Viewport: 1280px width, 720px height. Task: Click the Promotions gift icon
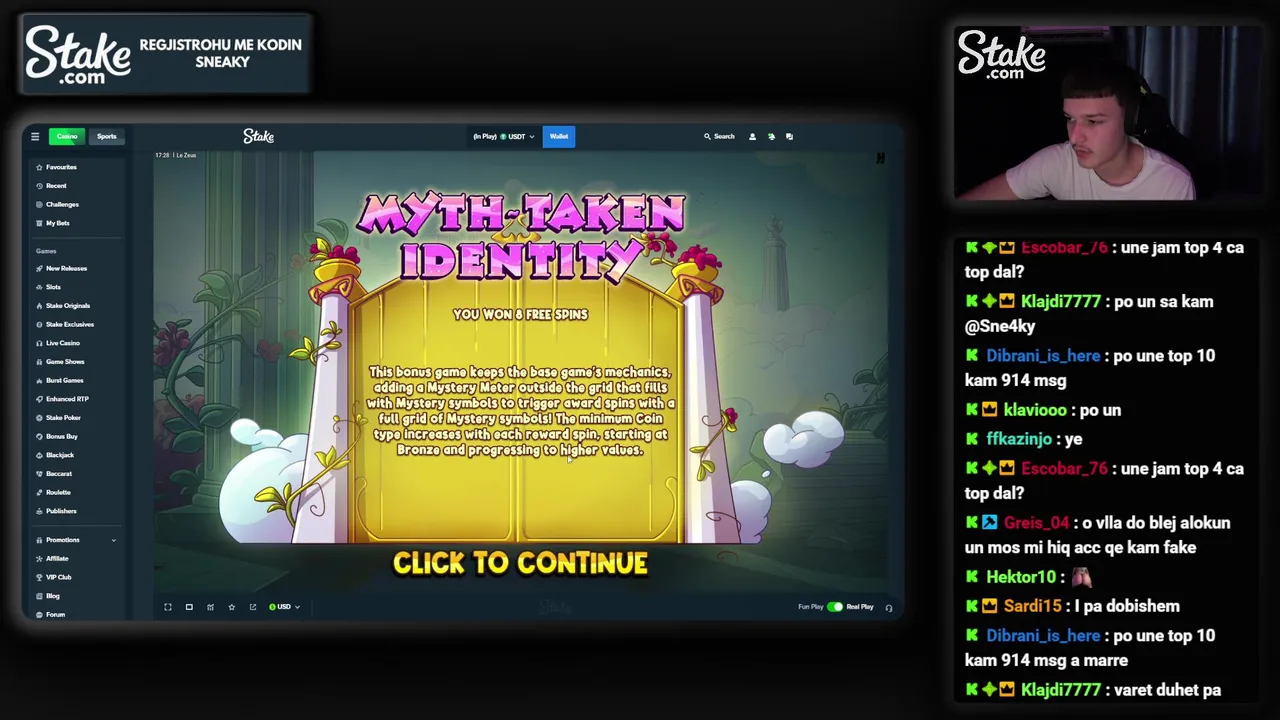(39, 540)
